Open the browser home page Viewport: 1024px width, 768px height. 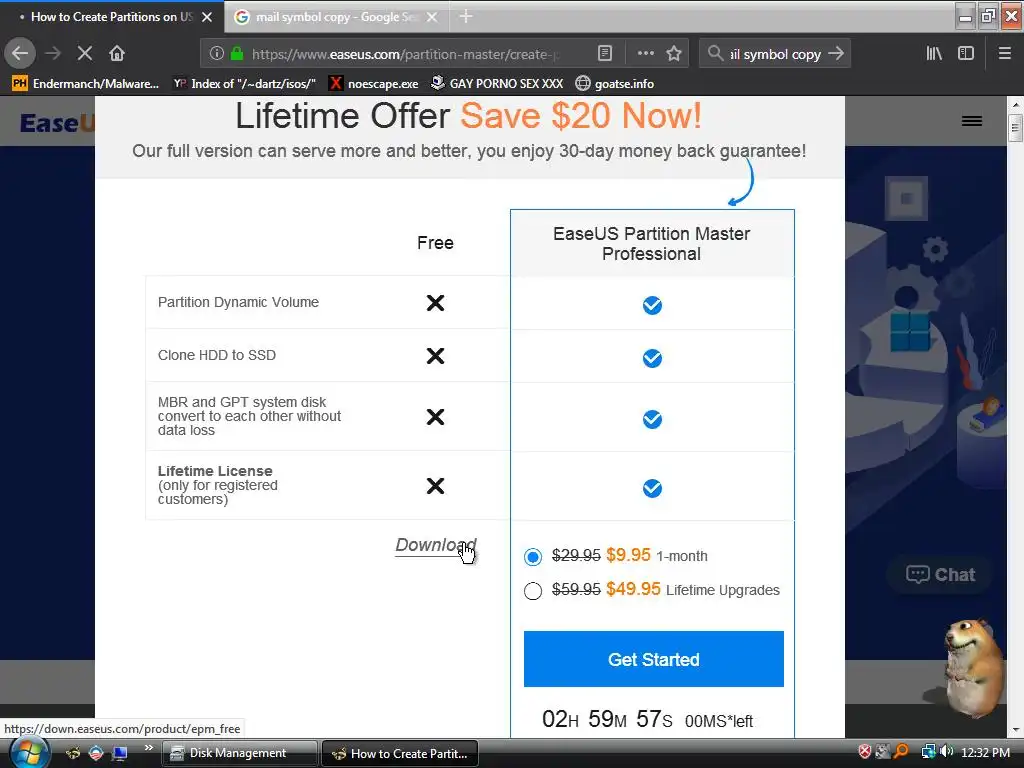coord(117,53)
